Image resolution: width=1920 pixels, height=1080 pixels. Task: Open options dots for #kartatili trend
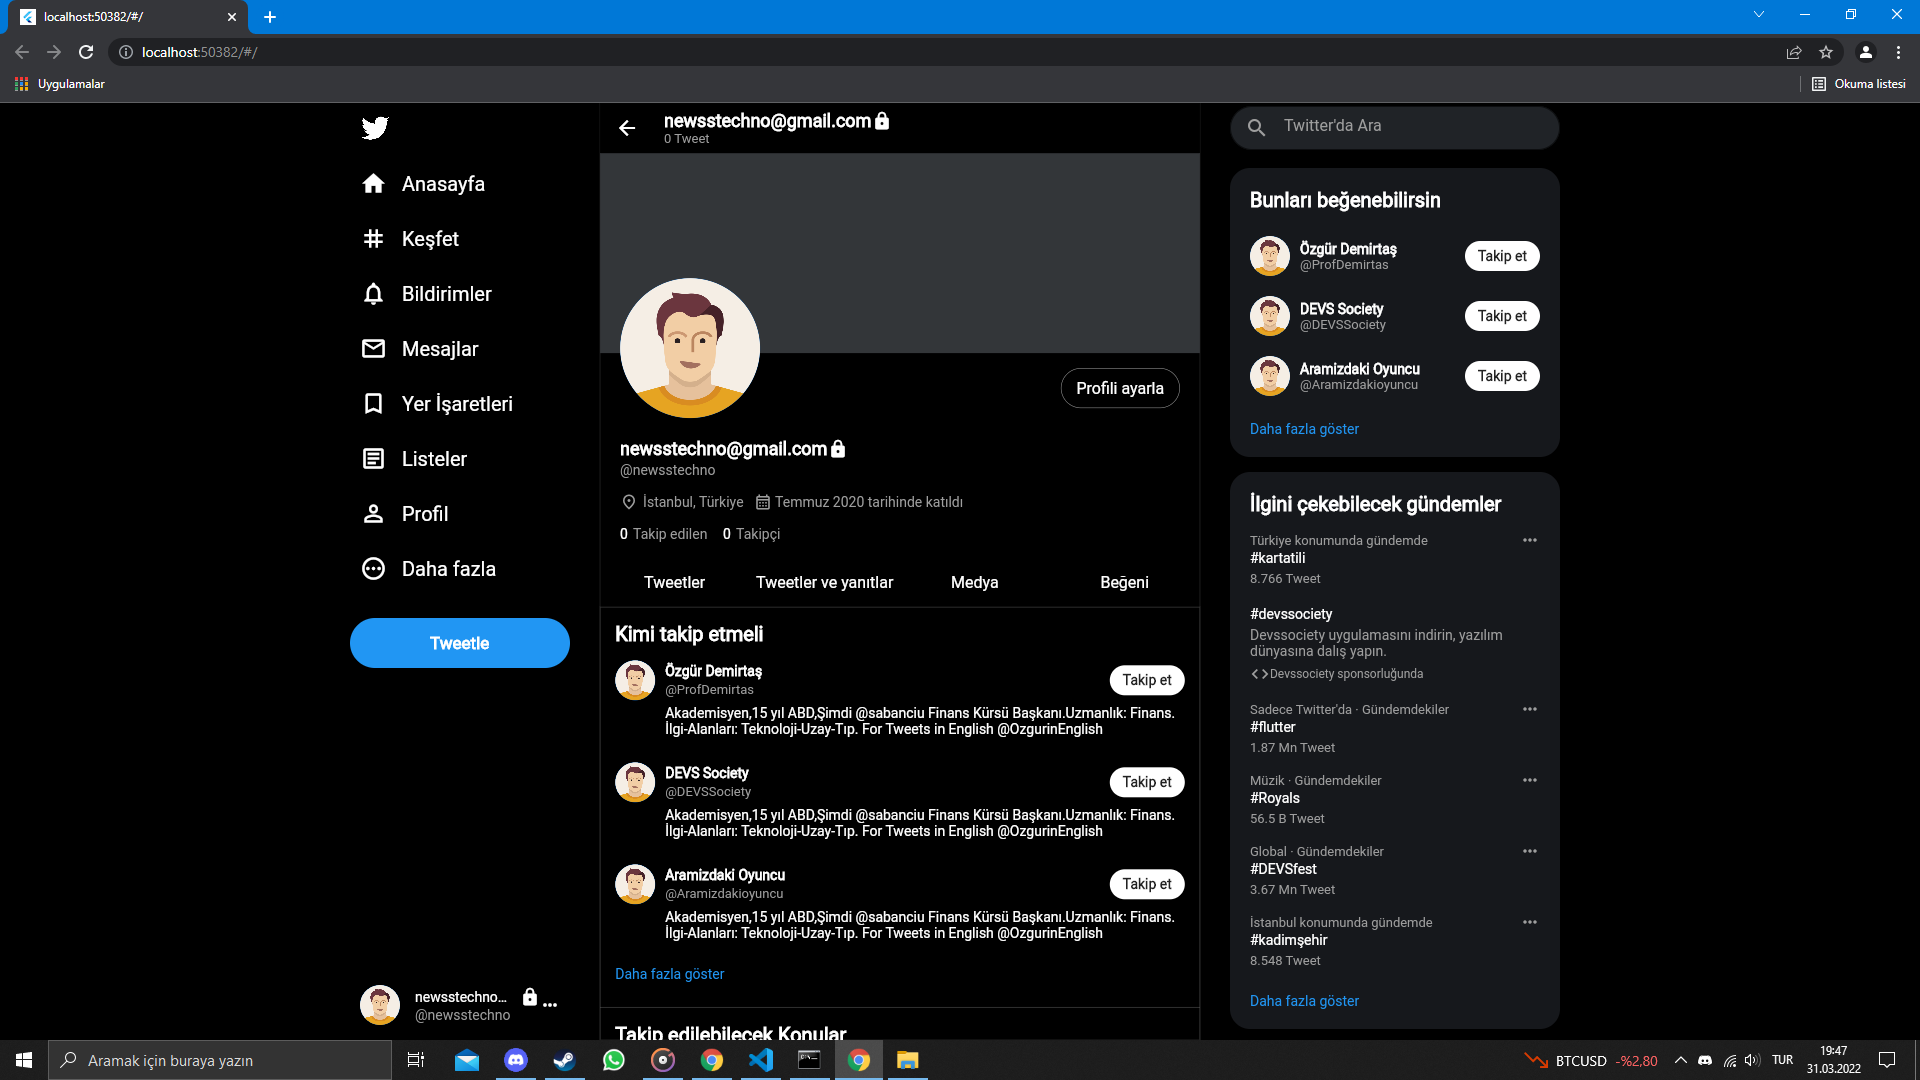click(x=1530, y=540)
